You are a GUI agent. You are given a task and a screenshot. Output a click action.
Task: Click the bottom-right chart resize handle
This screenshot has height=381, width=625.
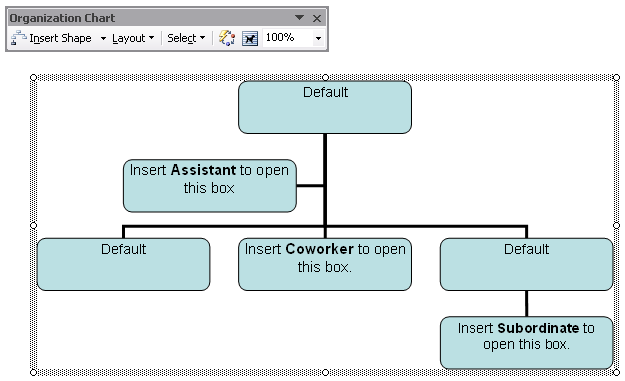(617, 373)
